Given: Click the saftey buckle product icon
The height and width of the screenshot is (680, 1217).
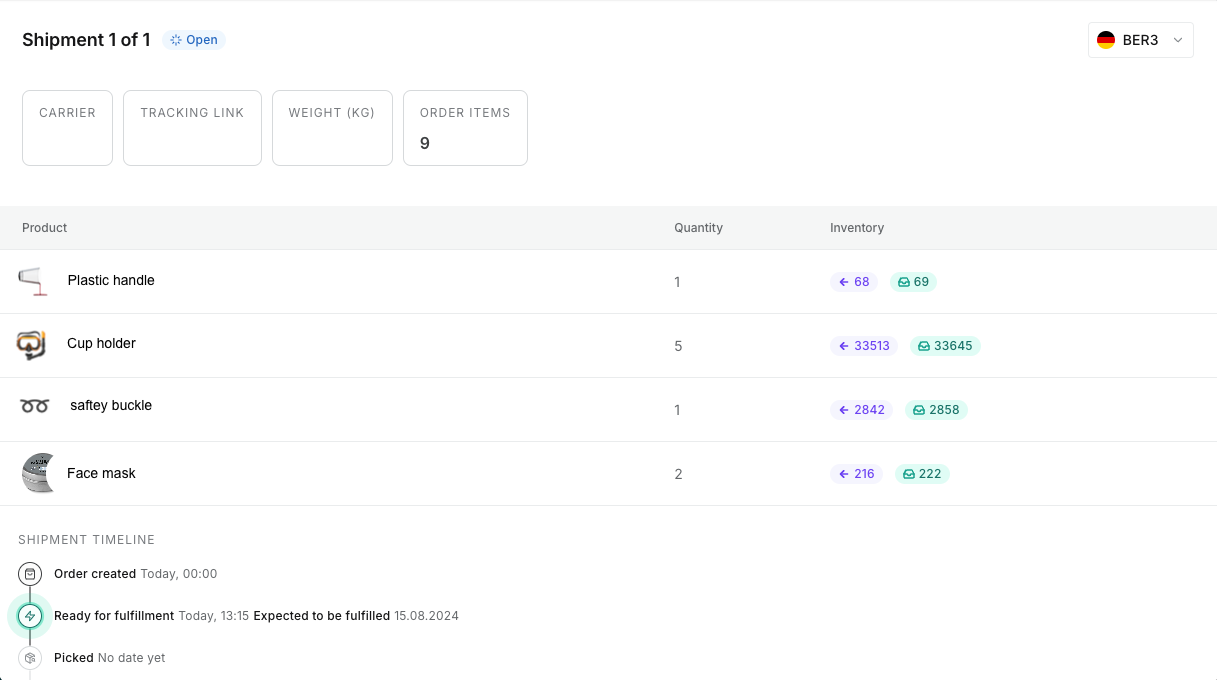Looking at the screenshot, I should click(35, 406).
